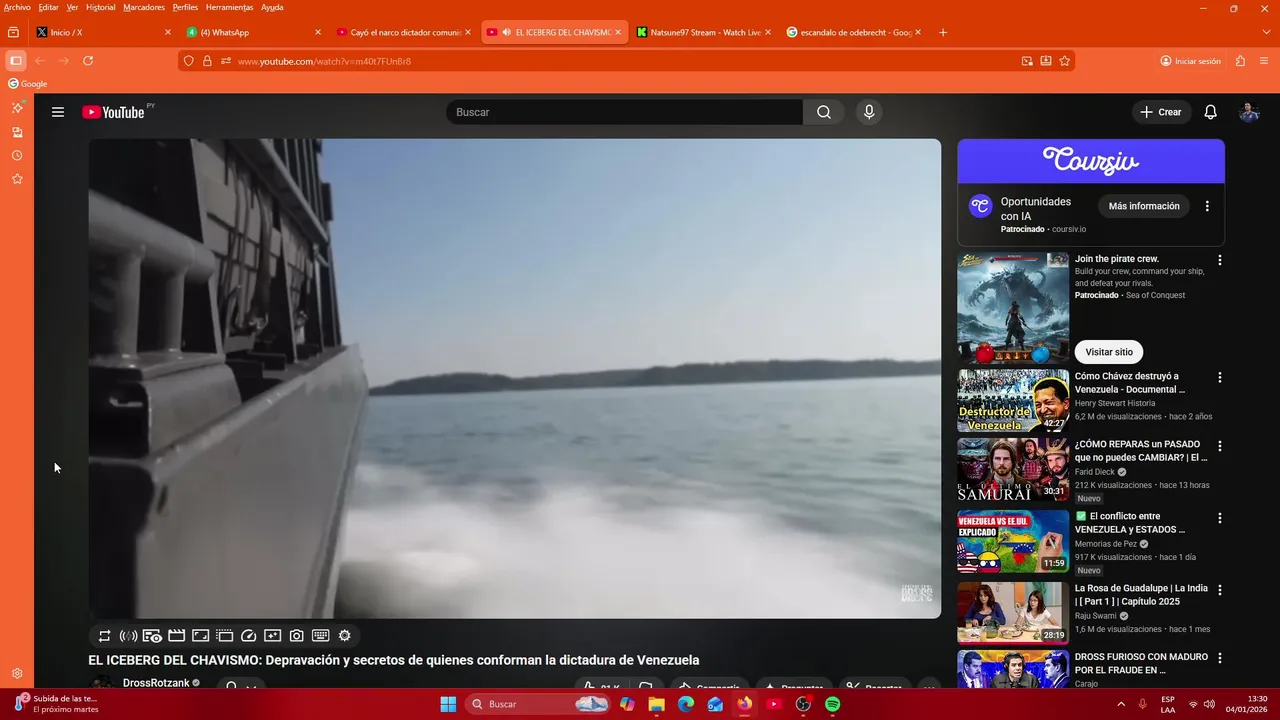Open the YouTube guide hamburger menu
Screen dimensions: 1280x720
[x=58, y=112]
